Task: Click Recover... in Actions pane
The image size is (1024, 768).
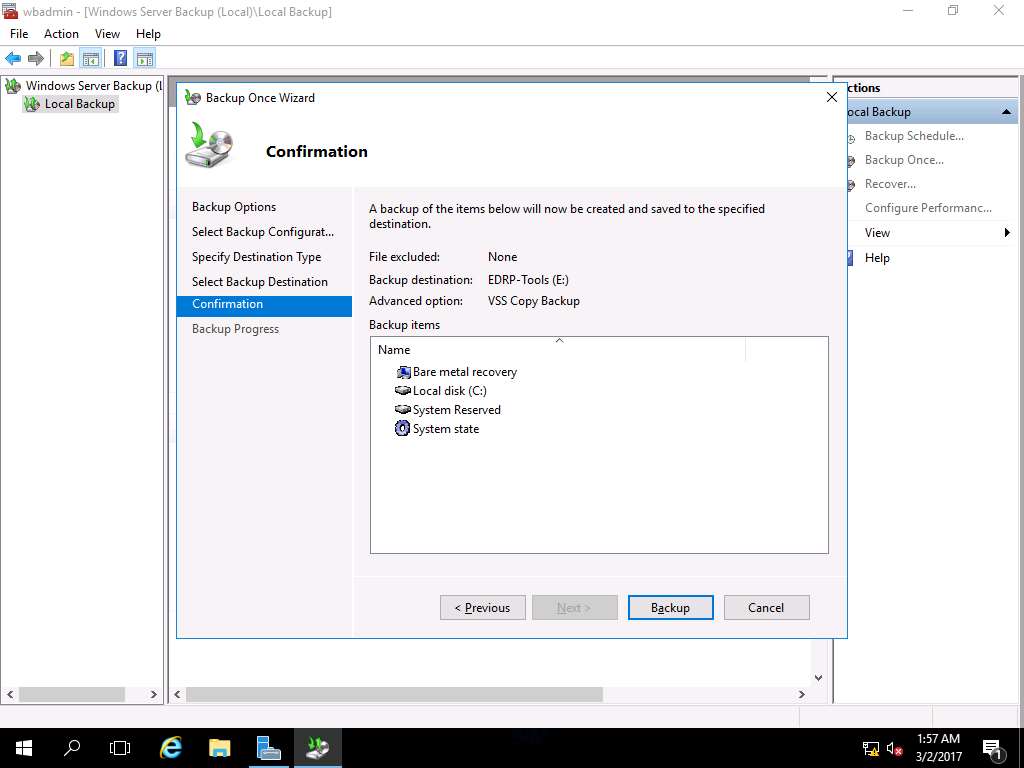Action: 890,184
